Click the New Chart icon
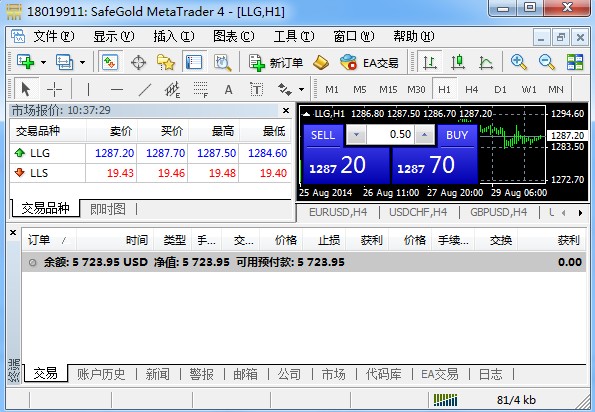 (x=25, y=62)
